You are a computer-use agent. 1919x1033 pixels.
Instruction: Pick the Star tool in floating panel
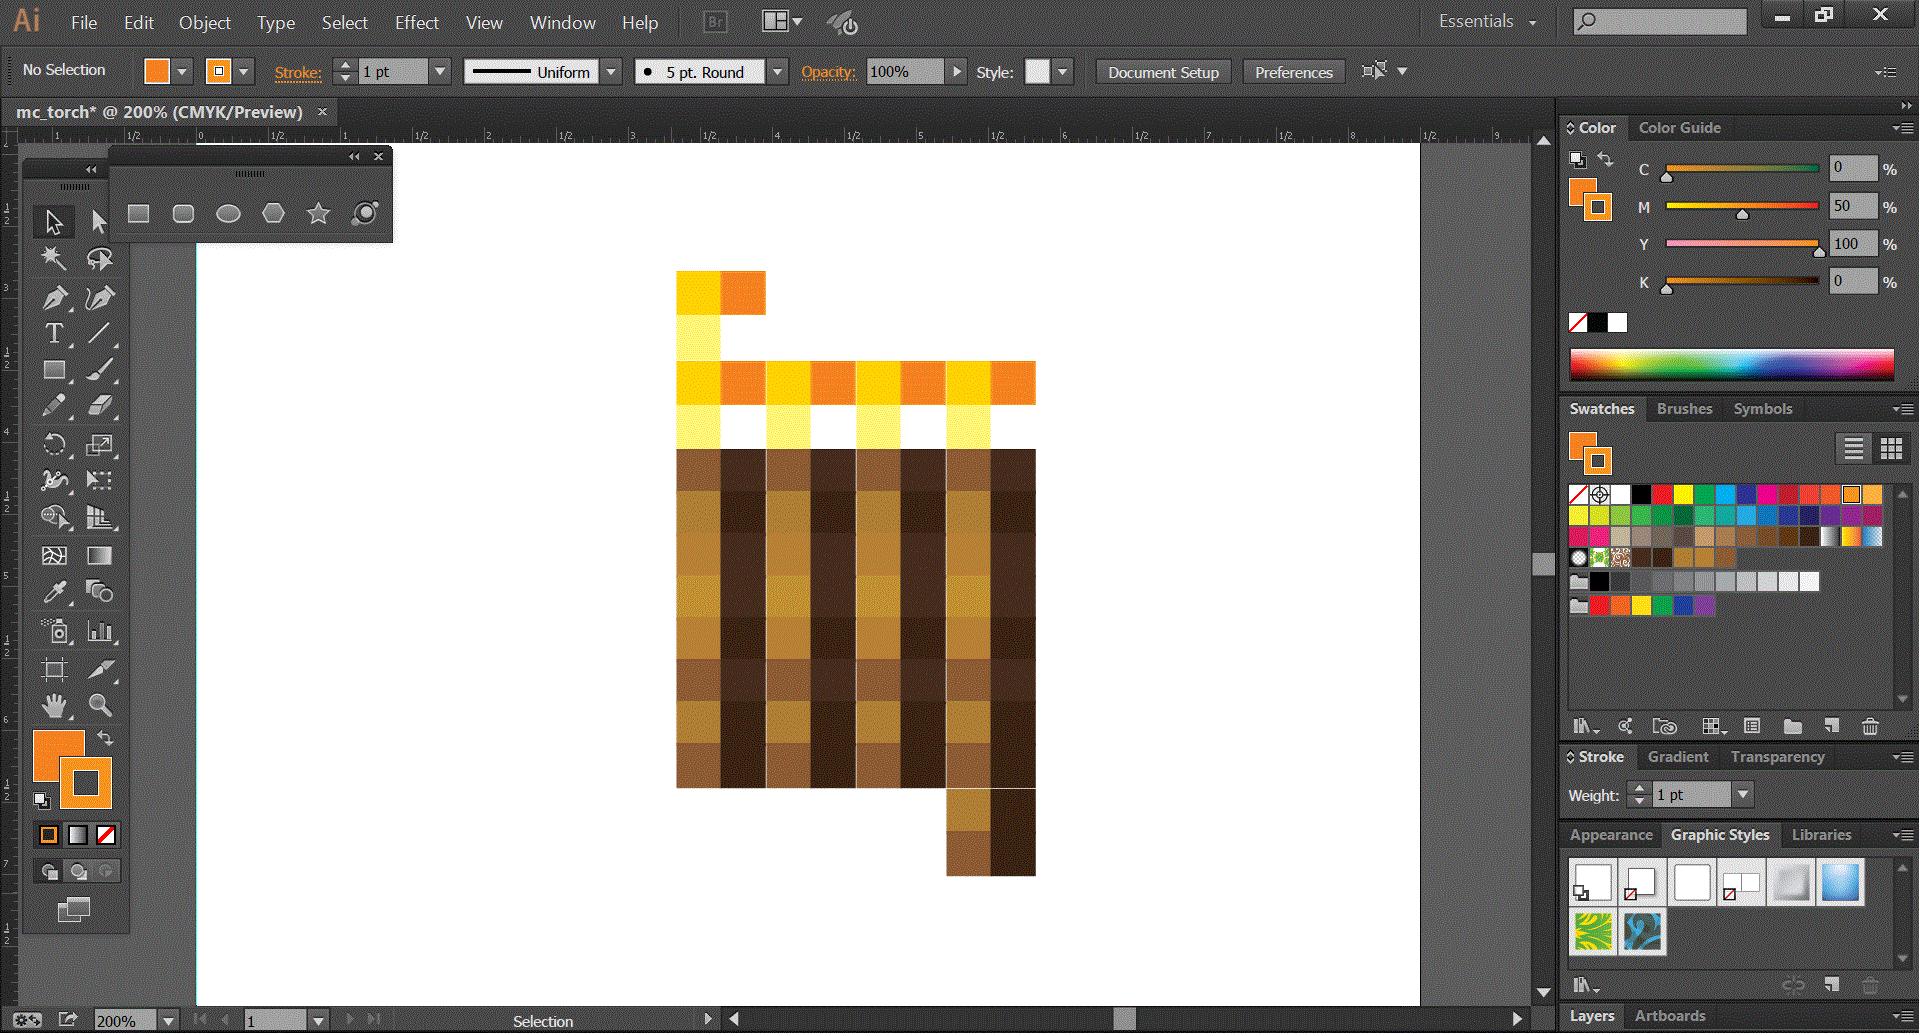click(318, 213)
